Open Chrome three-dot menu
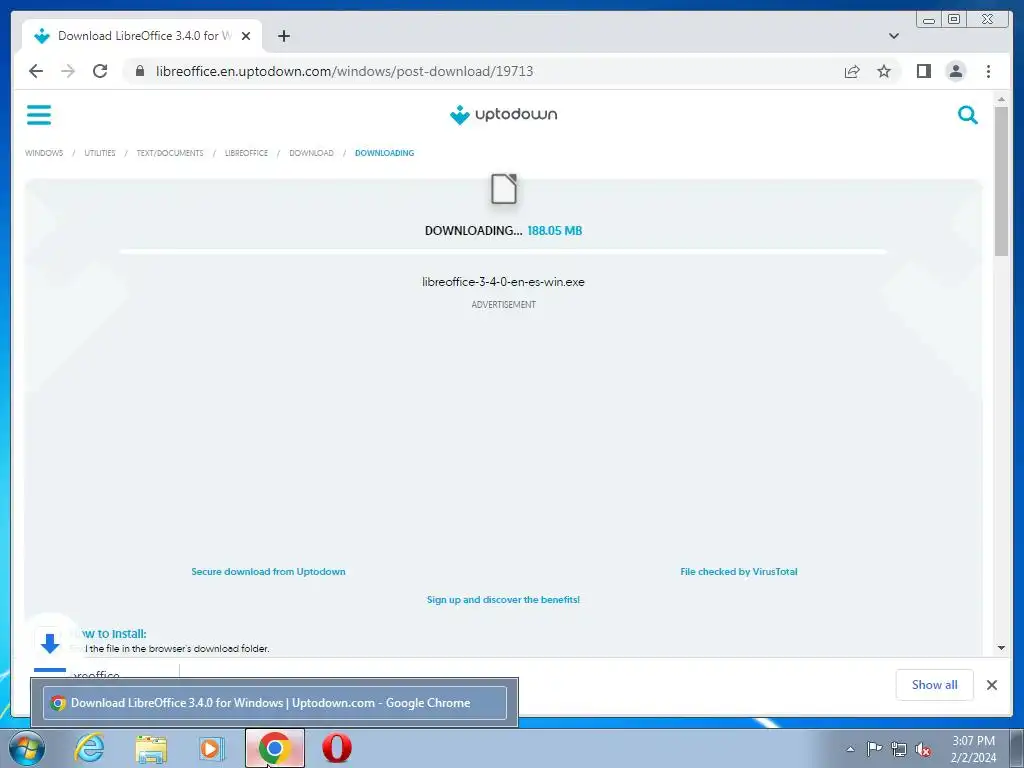 pos(988,71)
